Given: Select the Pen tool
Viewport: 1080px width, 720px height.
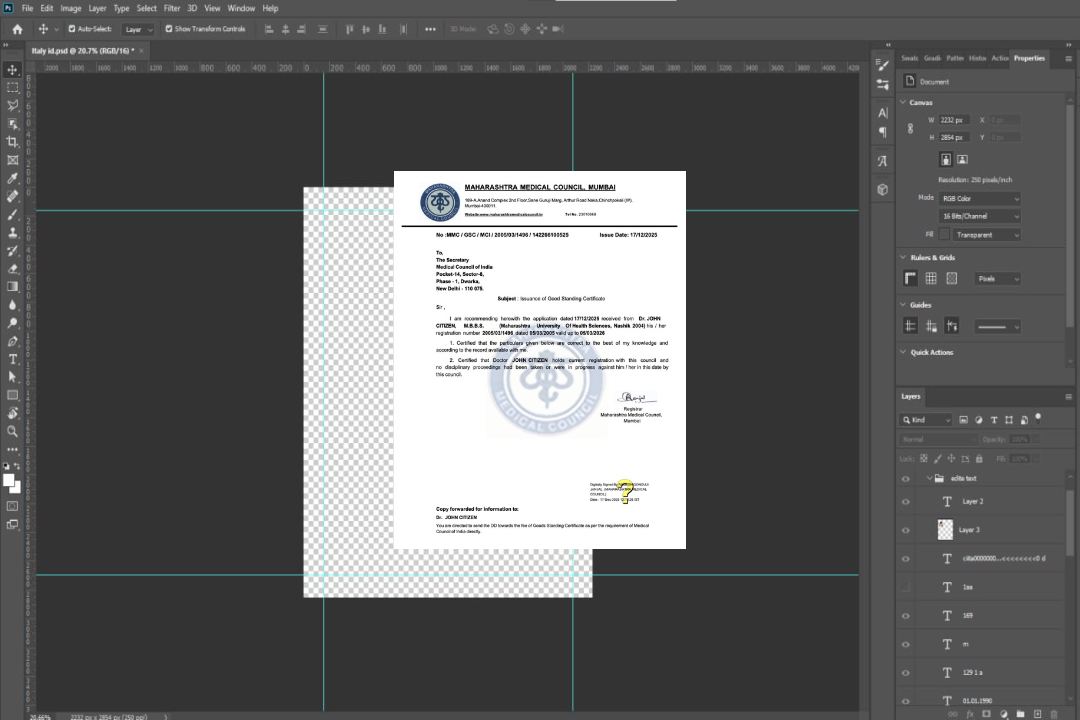Looking at the screenshot, I should (x=12, y=341).
